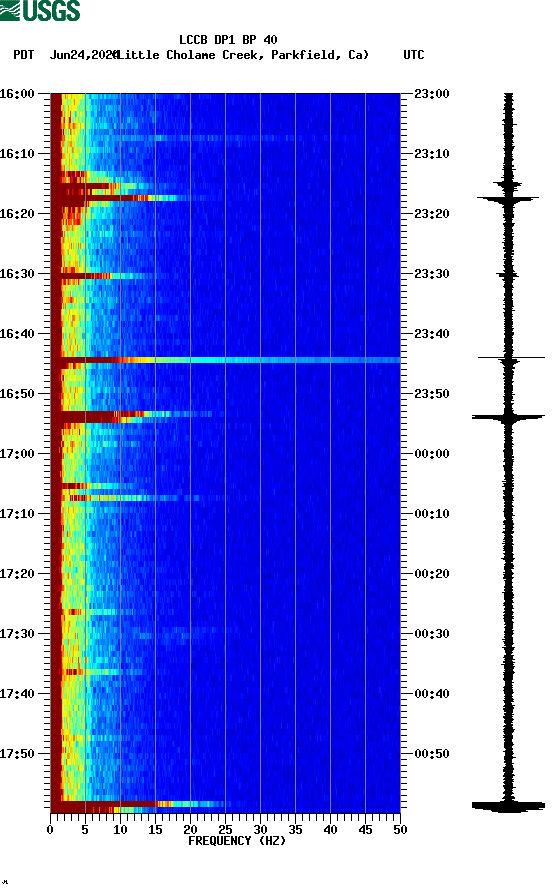Click the '17:10' PDT time label

point(17,514)
